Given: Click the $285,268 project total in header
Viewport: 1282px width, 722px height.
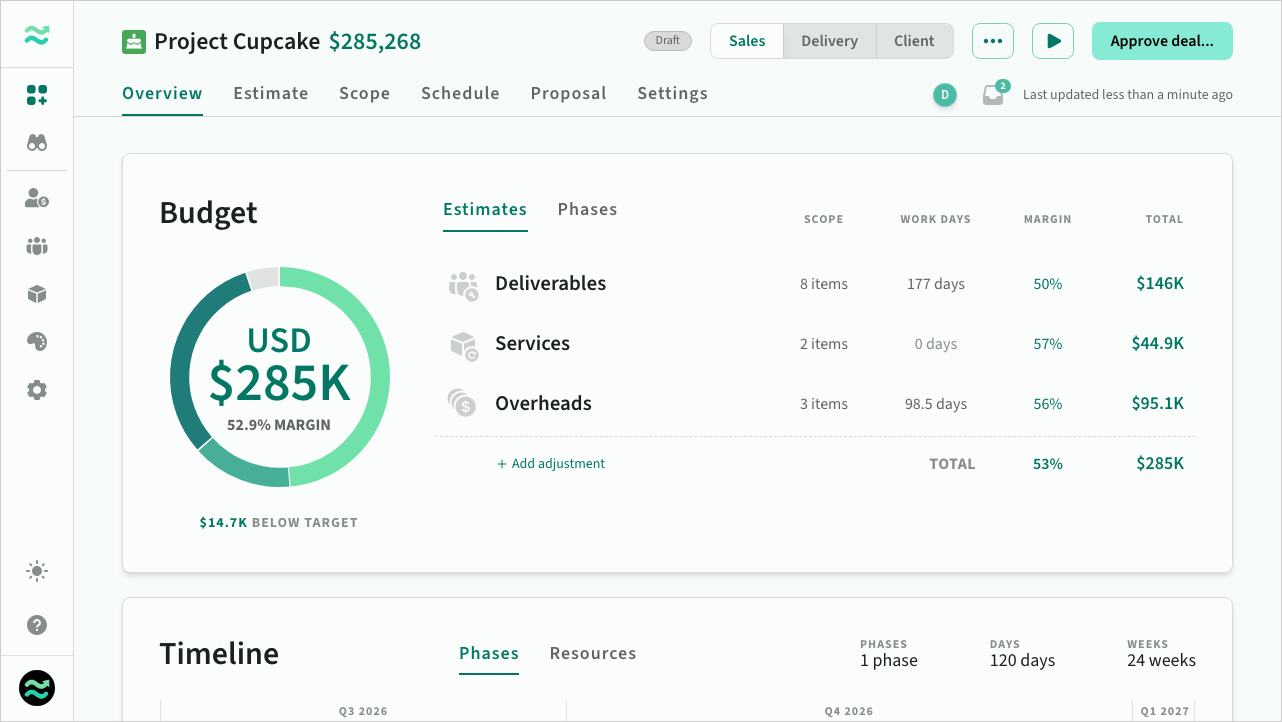Looking at the screenshot, I should [375, 42].
